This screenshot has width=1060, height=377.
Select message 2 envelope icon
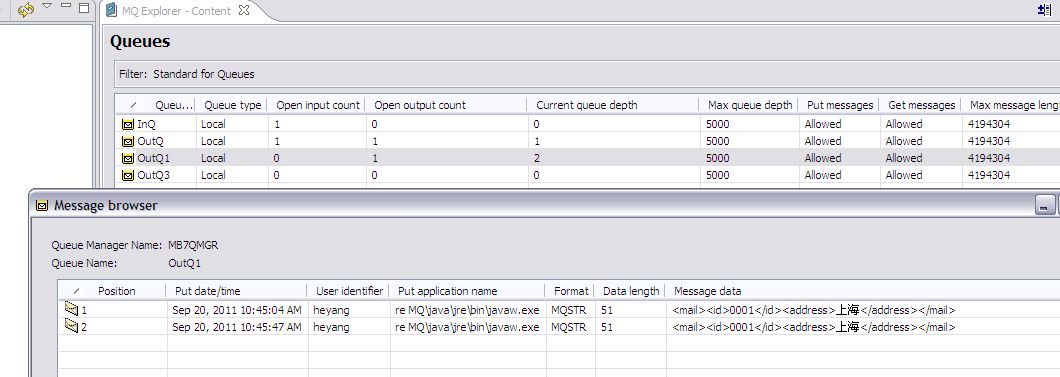coord(71,326)
